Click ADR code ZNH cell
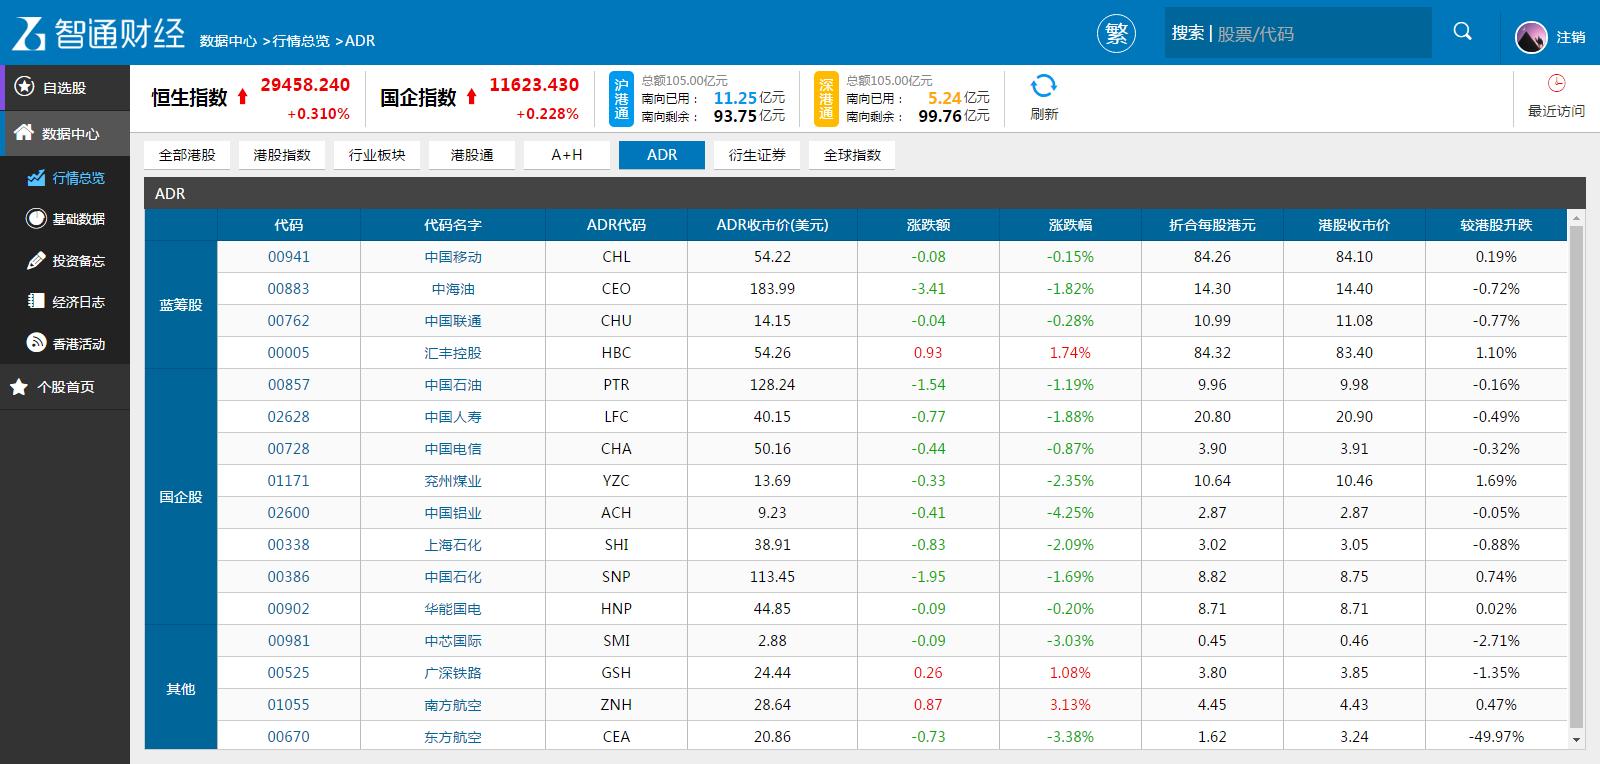Image resolution: width=1600 pixels, height=764 pixels. (616, 705)
